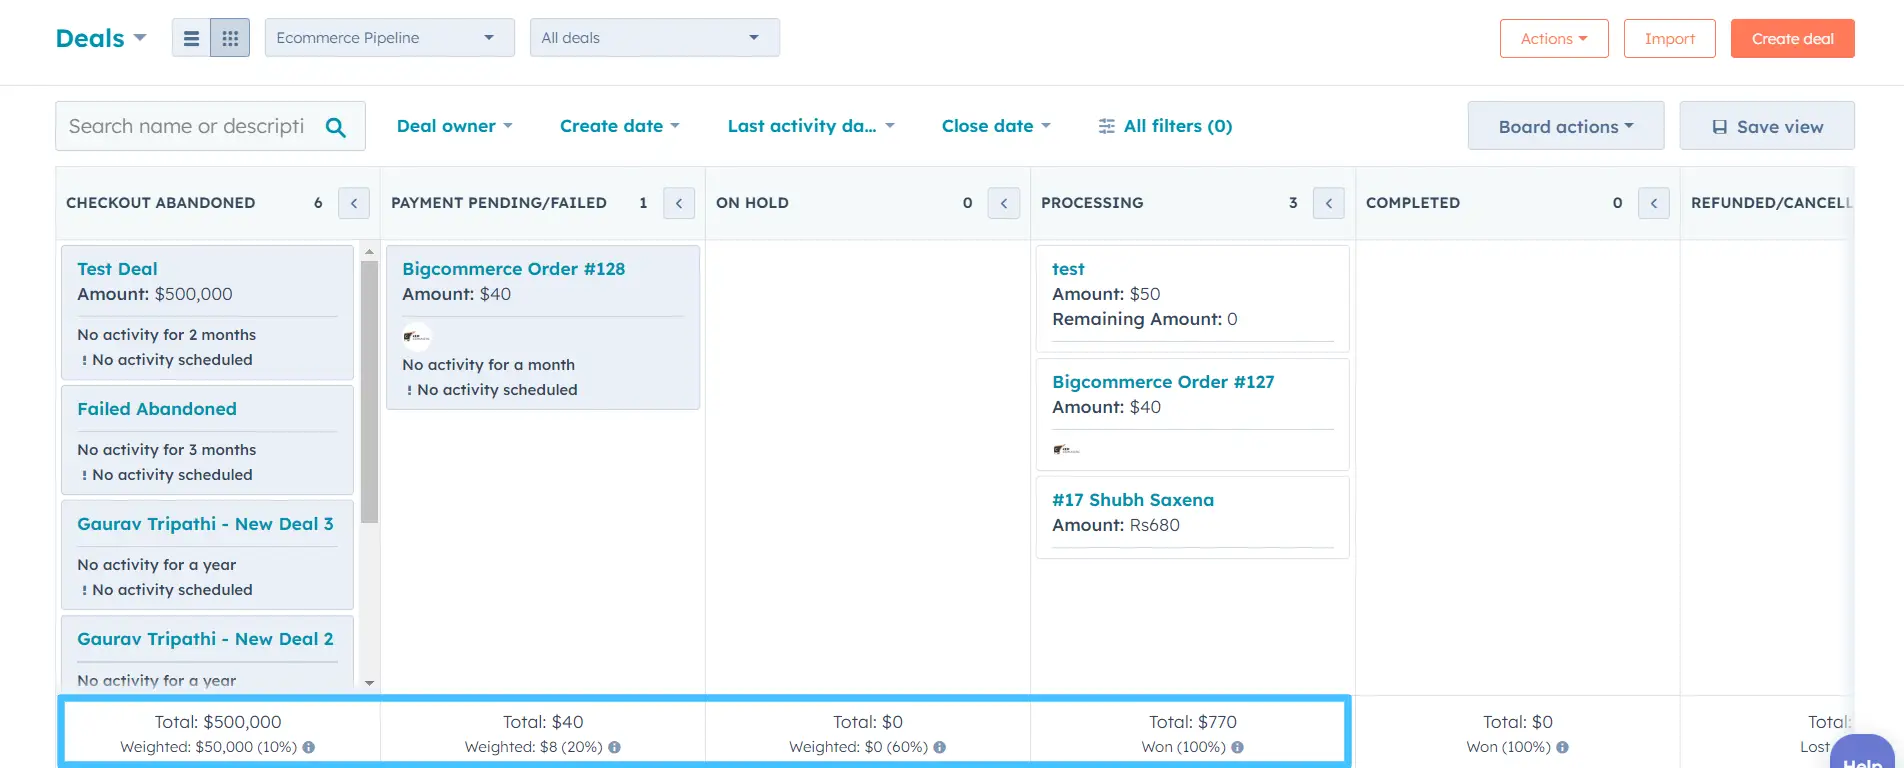The width and height of the screenshot is (1904, 768).
Task: Open the Board actions menu
Action: coord(1565,126)
